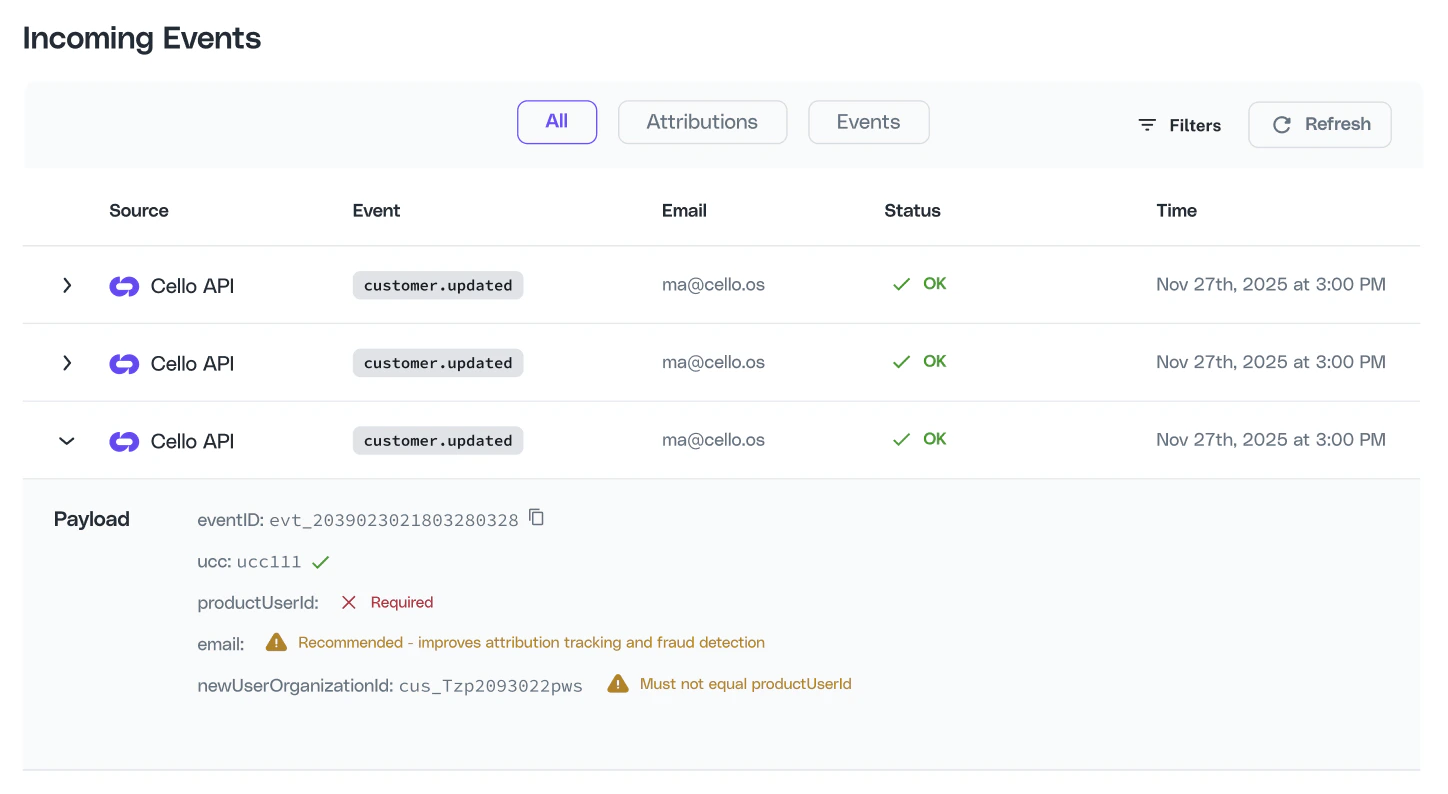Click the Recommended attribution tracking message
This screenshot has width=1448, height=794.
(x=531, y=642)
